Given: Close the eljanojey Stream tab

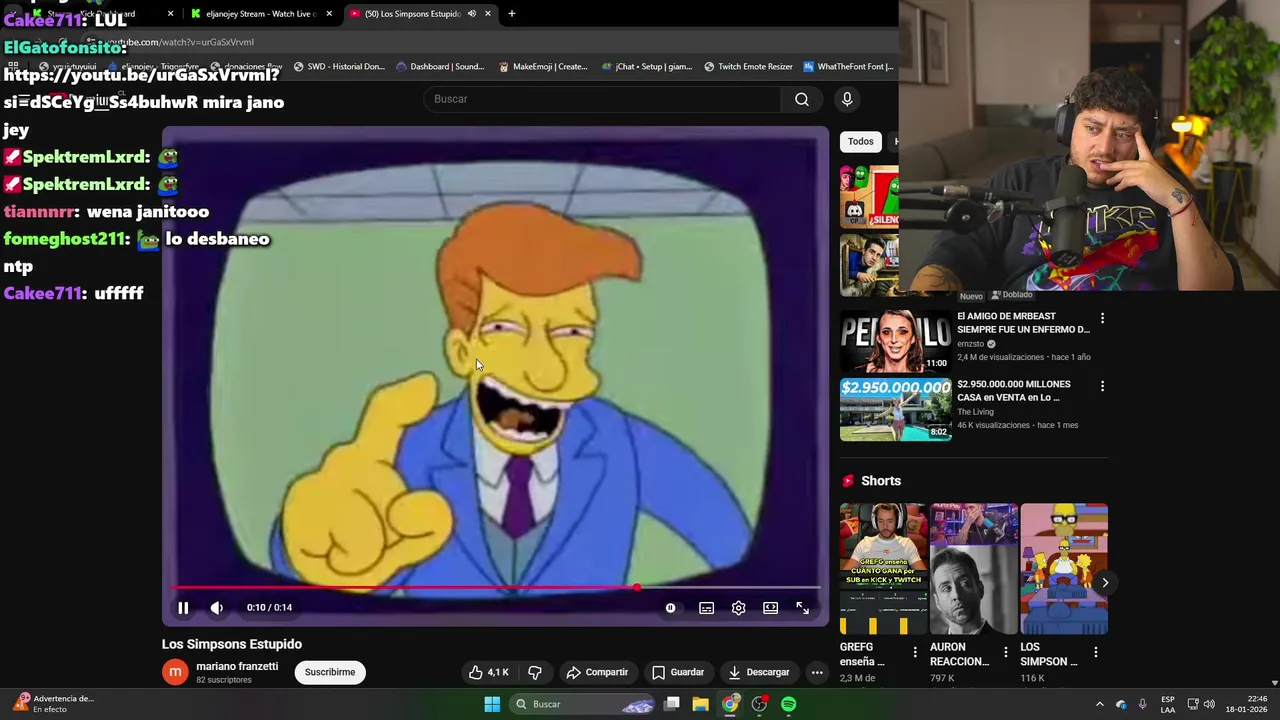Looking at the screenshot, I should [329, 14].
